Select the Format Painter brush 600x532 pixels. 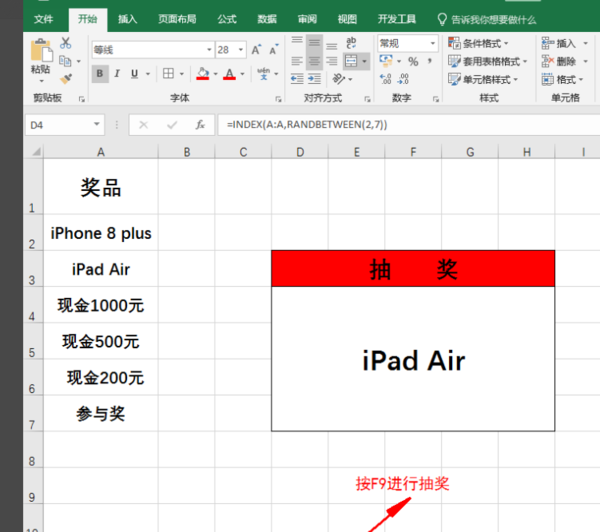pos(66,79)
